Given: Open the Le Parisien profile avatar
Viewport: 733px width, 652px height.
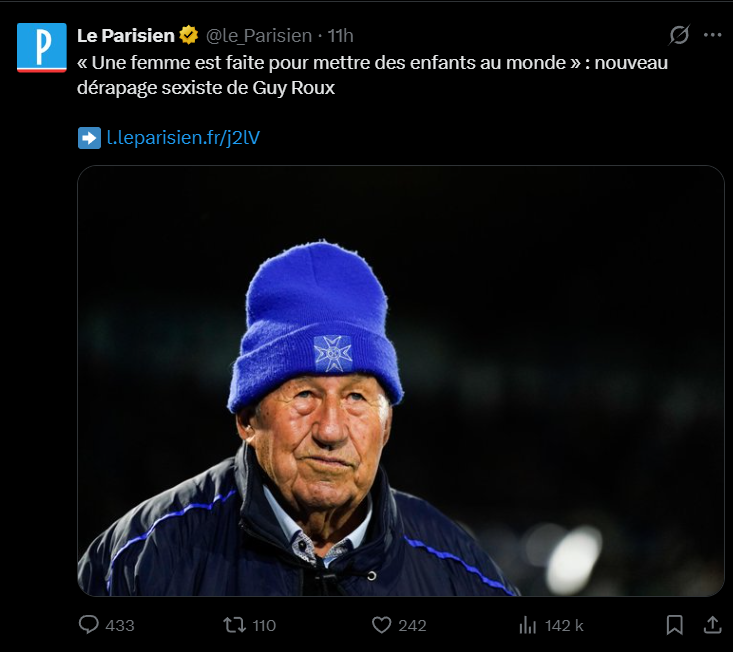Looking at the screenshot, I should tap(42, 48).
